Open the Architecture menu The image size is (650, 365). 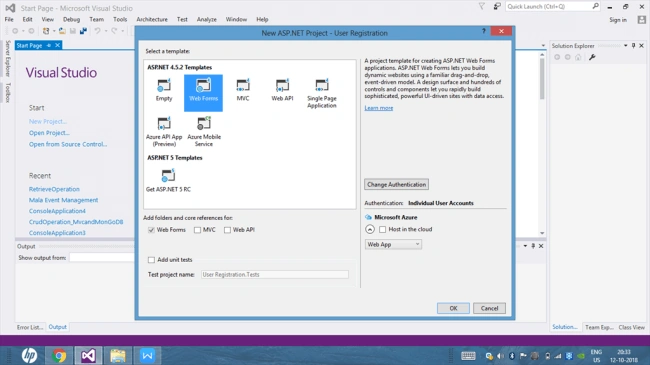coord(152,19)
